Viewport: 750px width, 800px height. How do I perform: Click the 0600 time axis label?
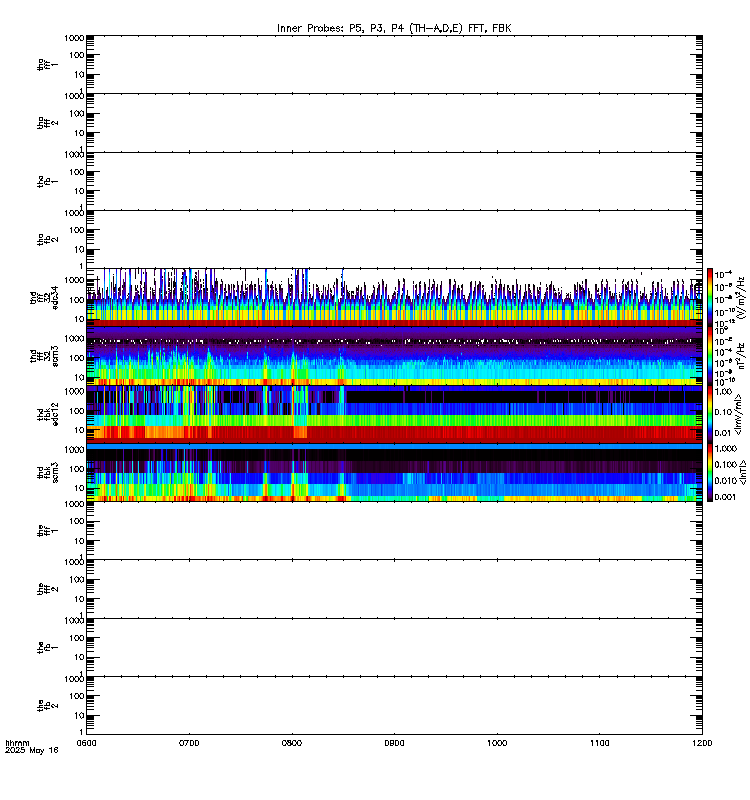click(86, 743)
